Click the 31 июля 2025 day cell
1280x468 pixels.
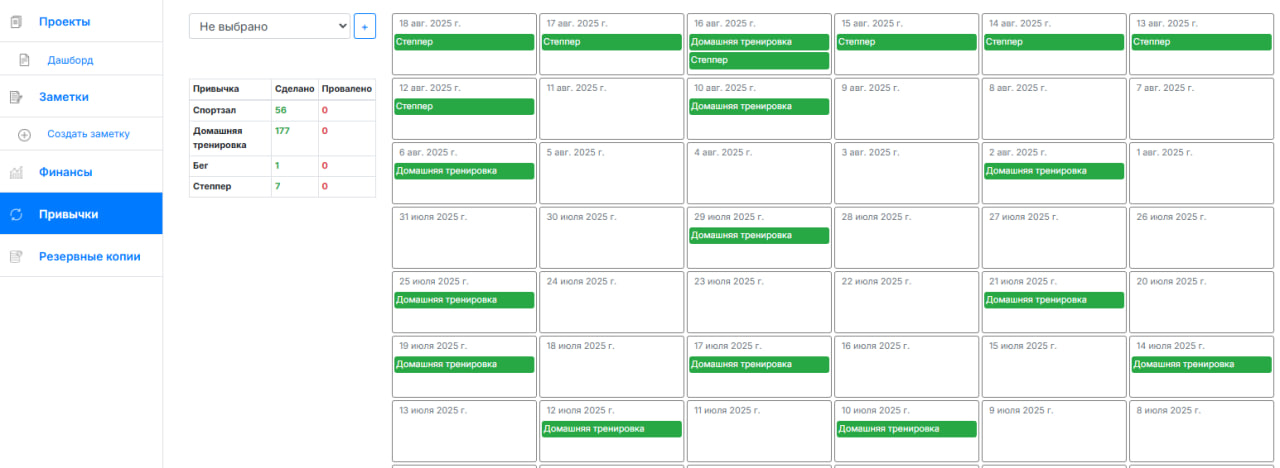pyautogui.click(x=464, y=237)
